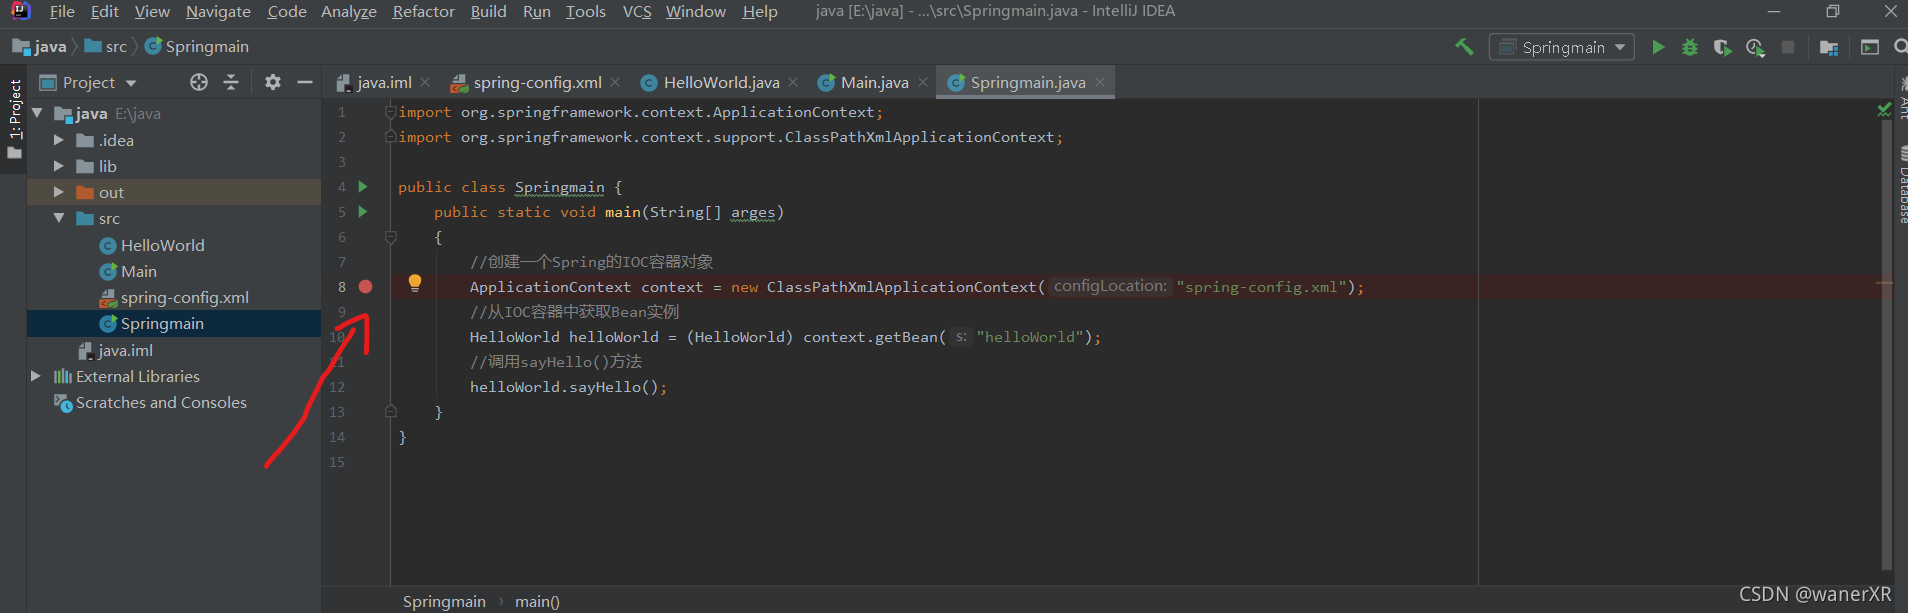Viewport: 1908px width, 613px height.
Task: Collapse the src folder
Action: [x=58, y=218]
